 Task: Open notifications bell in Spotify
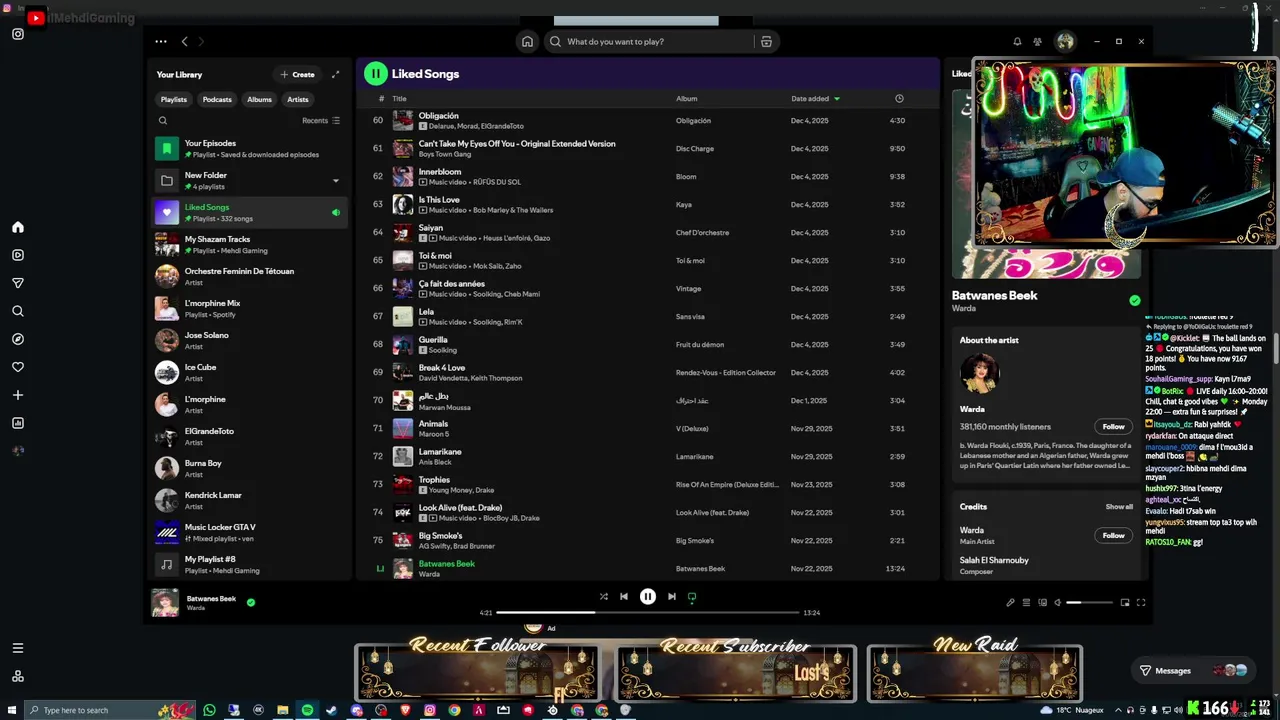click(x=1017, y=42)
